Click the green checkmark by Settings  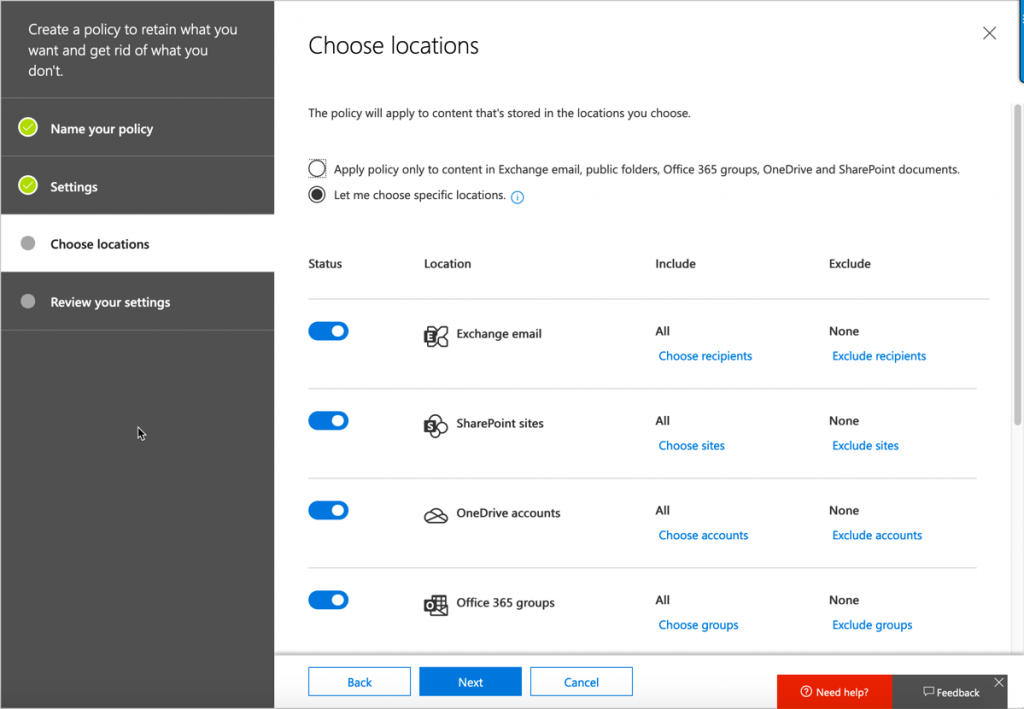click(x=28, y=186)
